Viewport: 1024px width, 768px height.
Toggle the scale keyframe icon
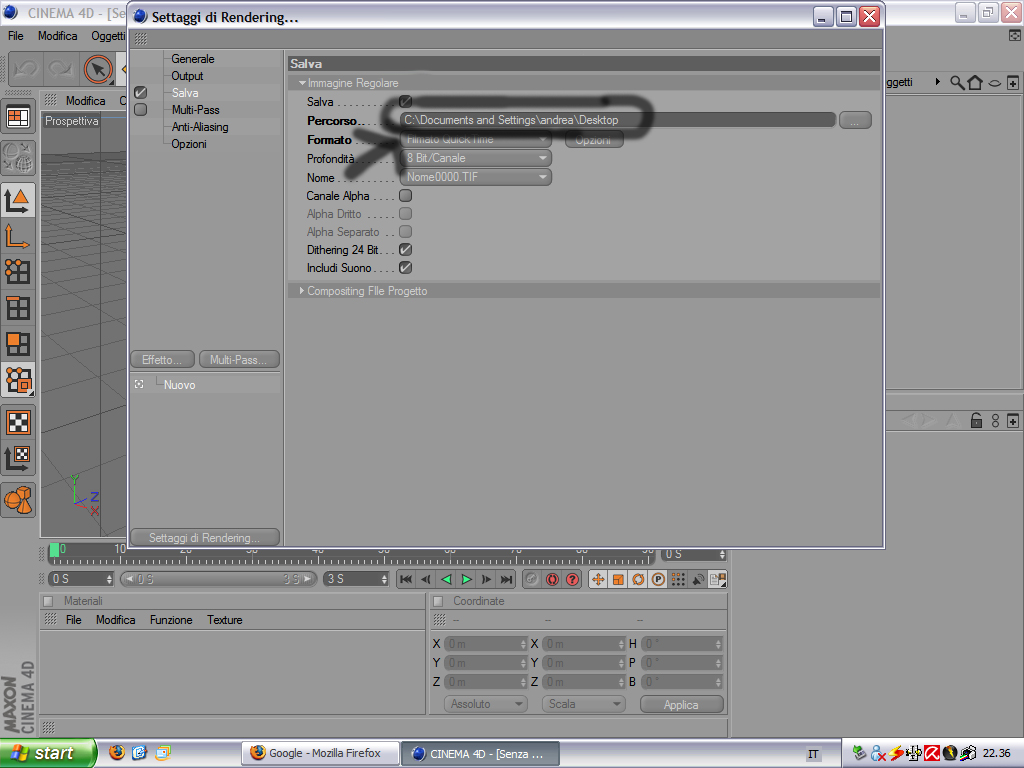coord(618,579)
